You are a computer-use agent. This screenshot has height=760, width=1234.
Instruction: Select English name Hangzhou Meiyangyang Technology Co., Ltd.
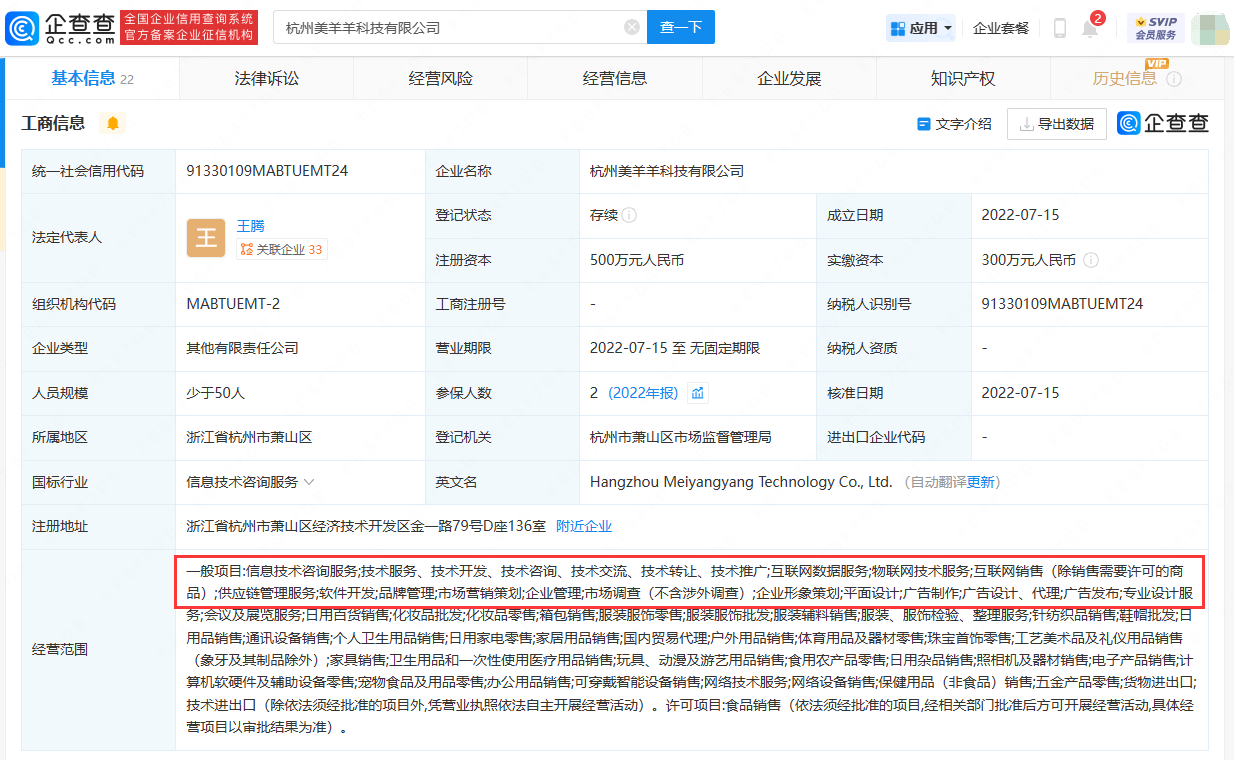[x=741, y=482]
